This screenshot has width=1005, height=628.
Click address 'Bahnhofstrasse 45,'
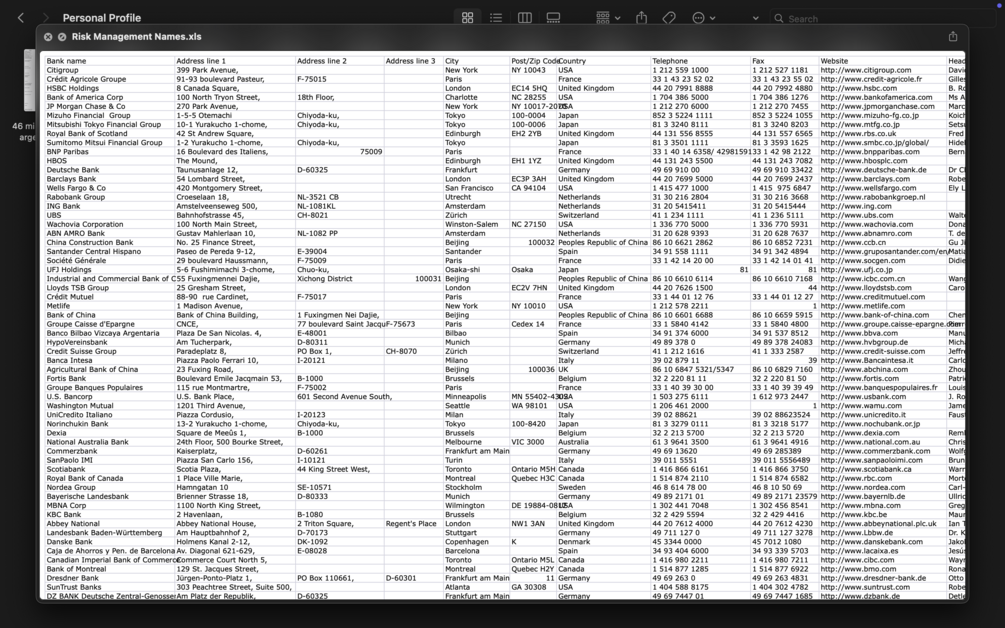(210, 215)
